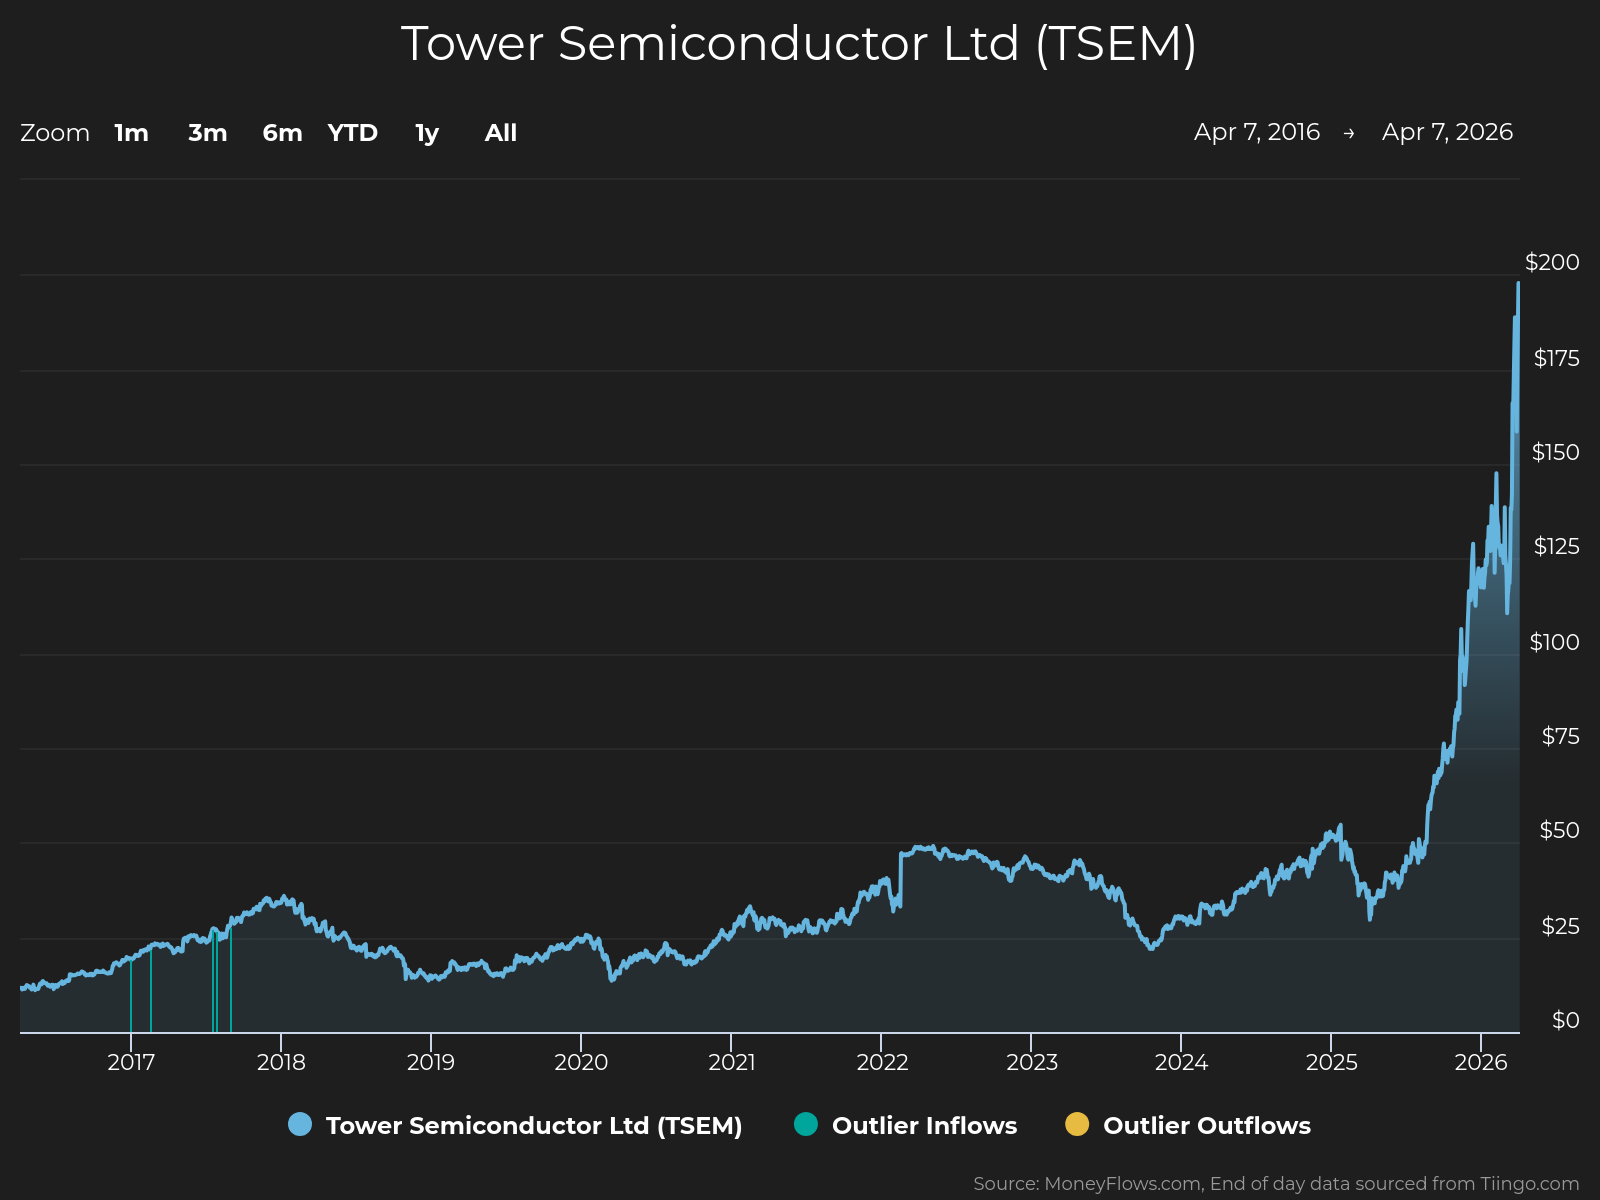Click the $200 y-axis label

point(1552,262)
